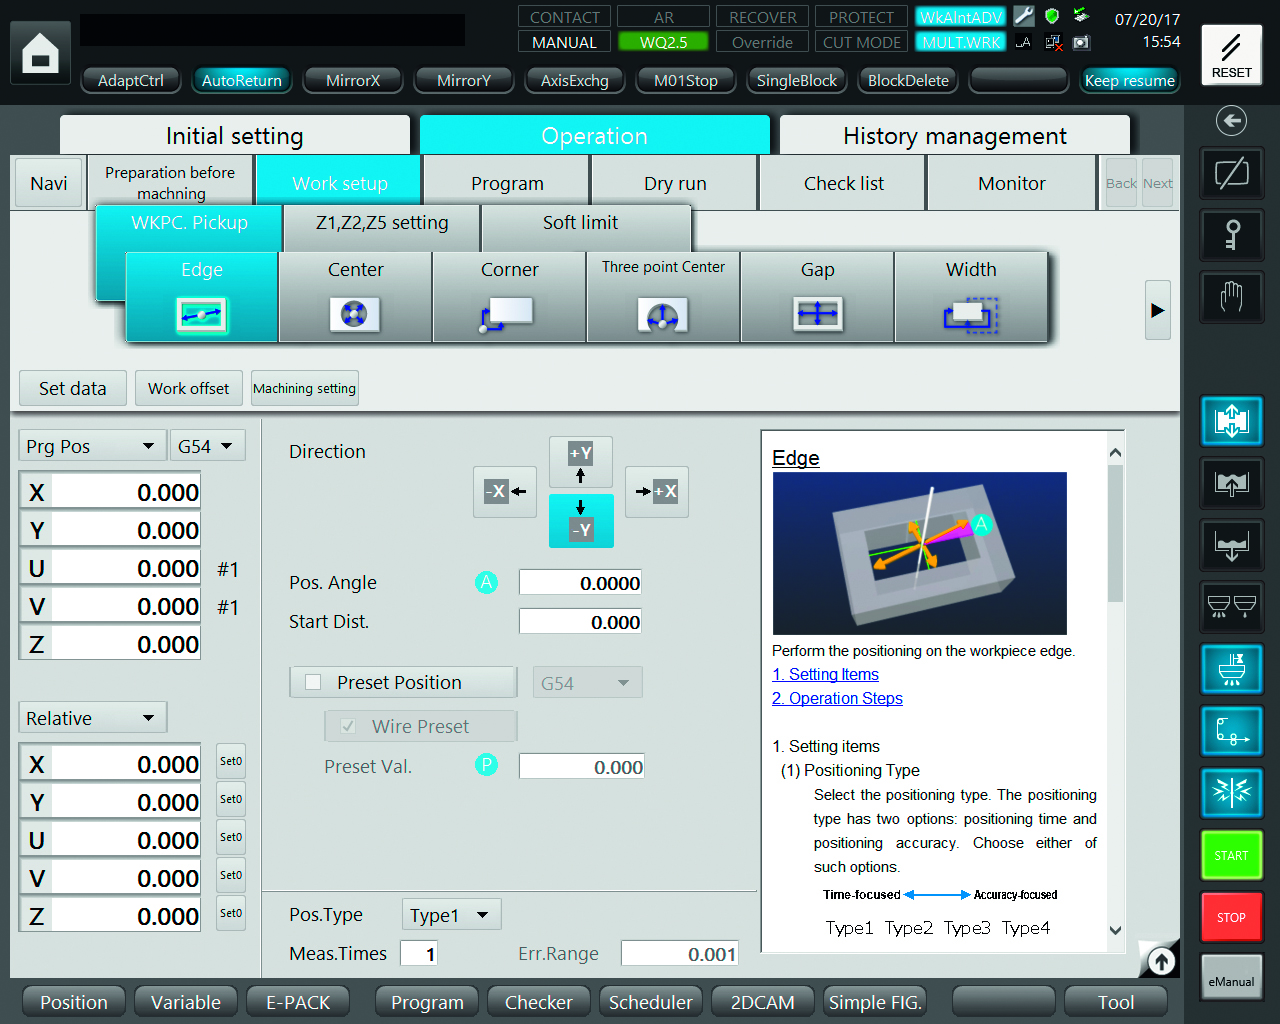Open the Relative coordinate dropdown
1280x1024 pixels.
coord(91,718)
